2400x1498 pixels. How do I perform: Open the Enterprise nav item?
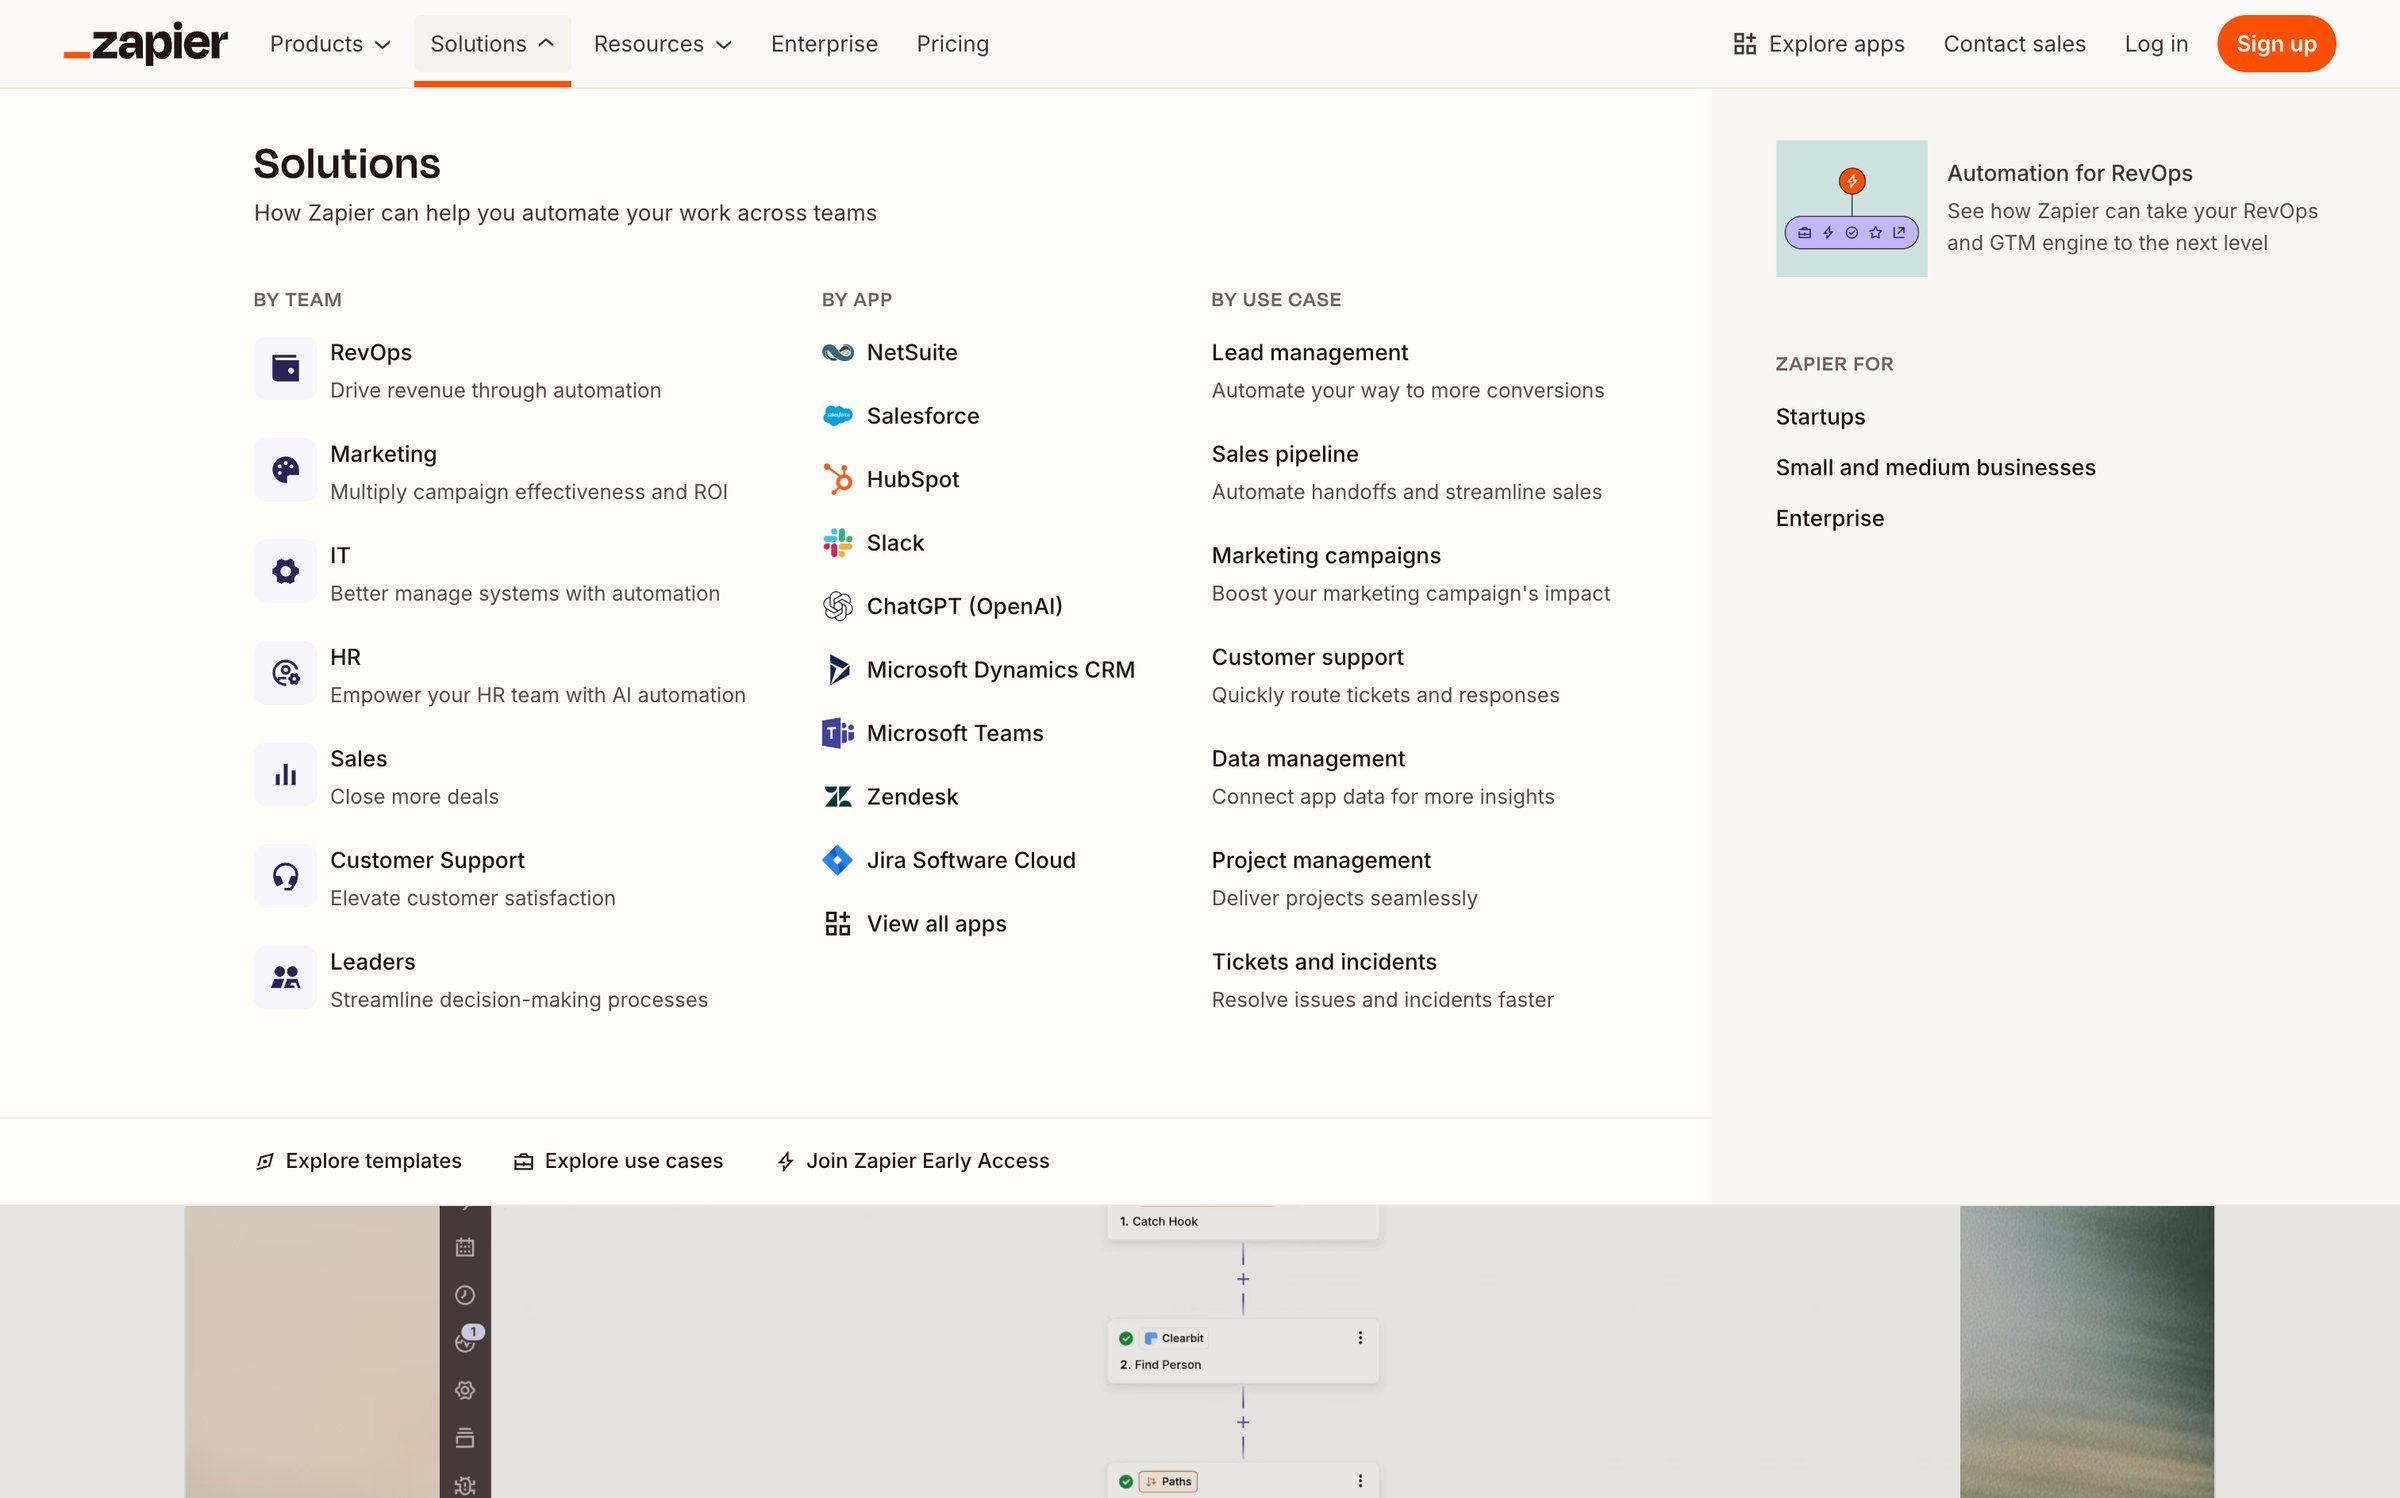[x=824, y=44]
